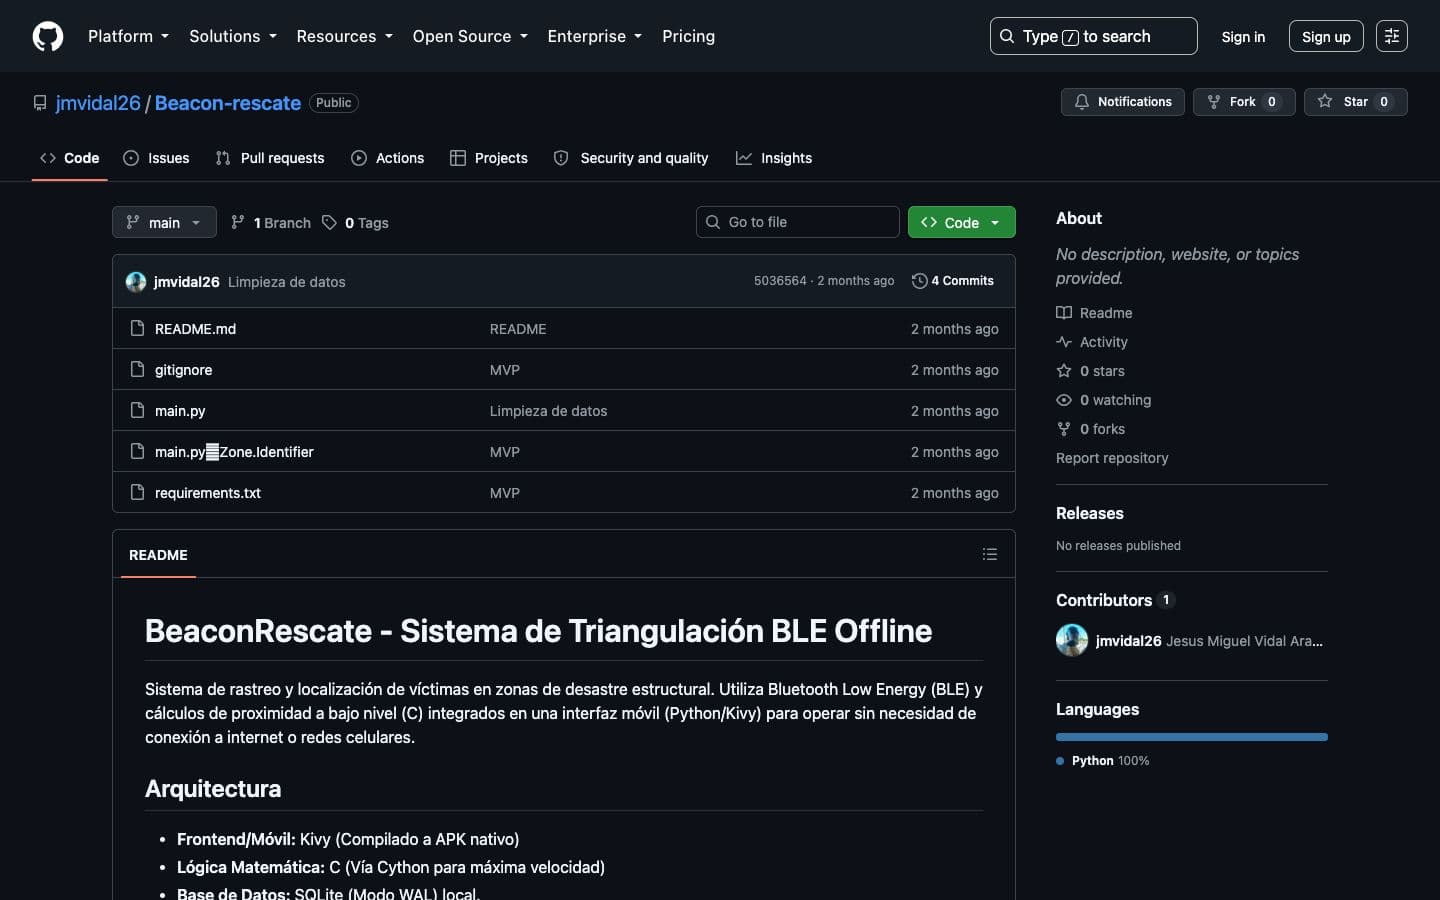Switch to the Issues tab
The width and height of the screenshot is (1440, 900).
(156, 158)
